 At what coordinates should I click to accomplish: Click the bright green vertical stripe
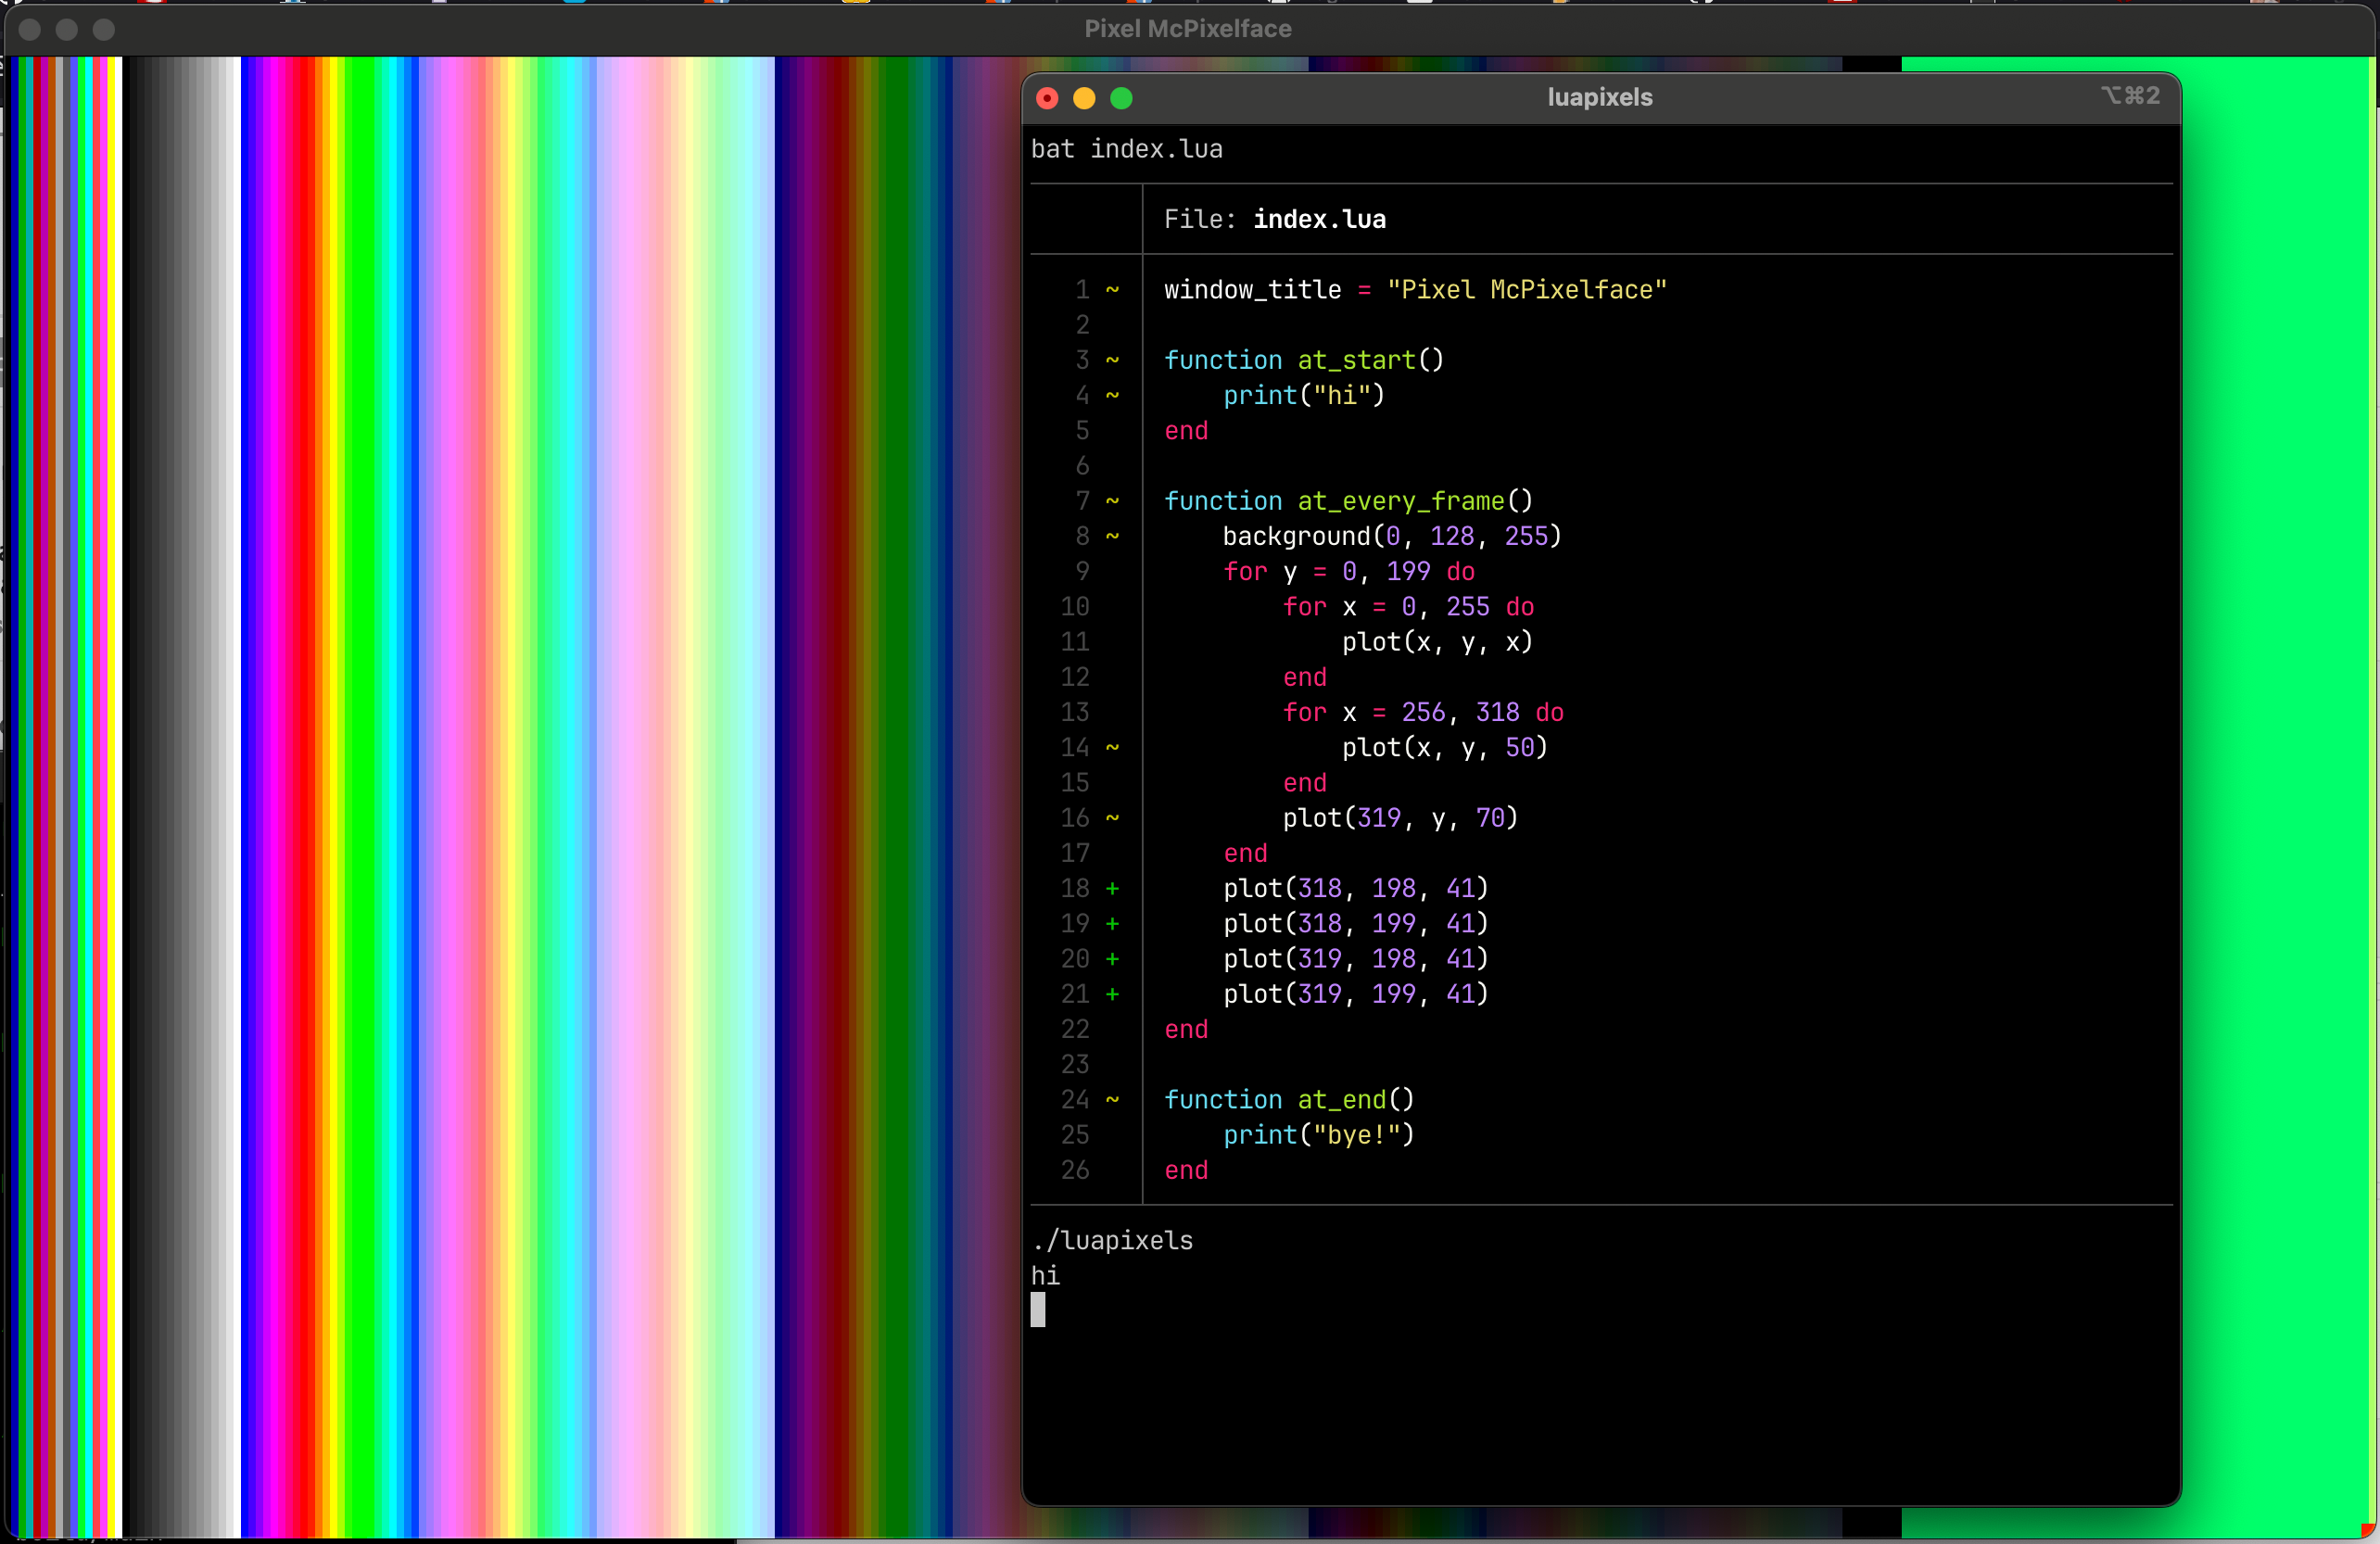click(362, 800)
